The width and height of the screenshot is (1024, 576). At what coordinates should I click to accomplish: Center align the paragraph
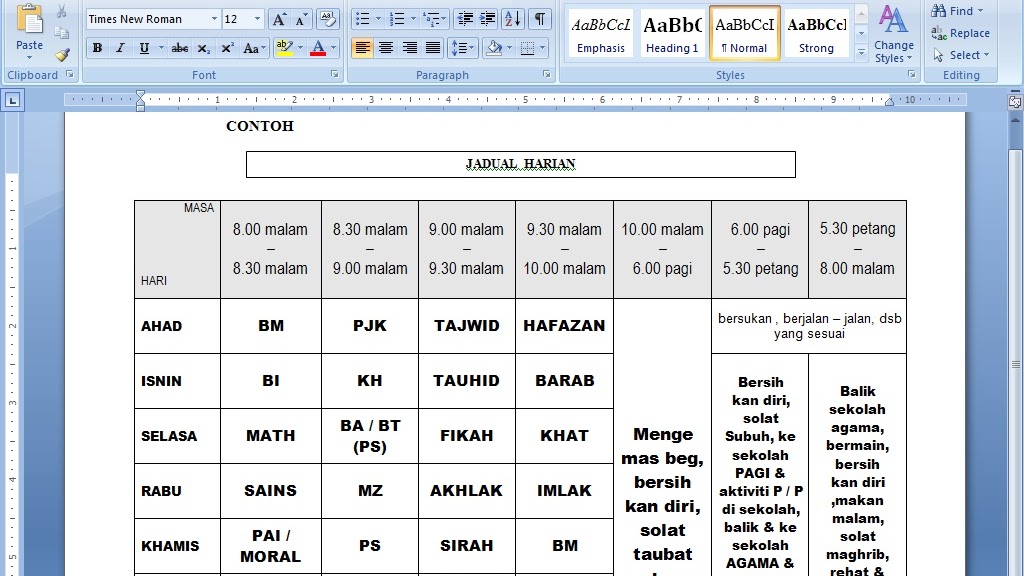tap(386, 47)
